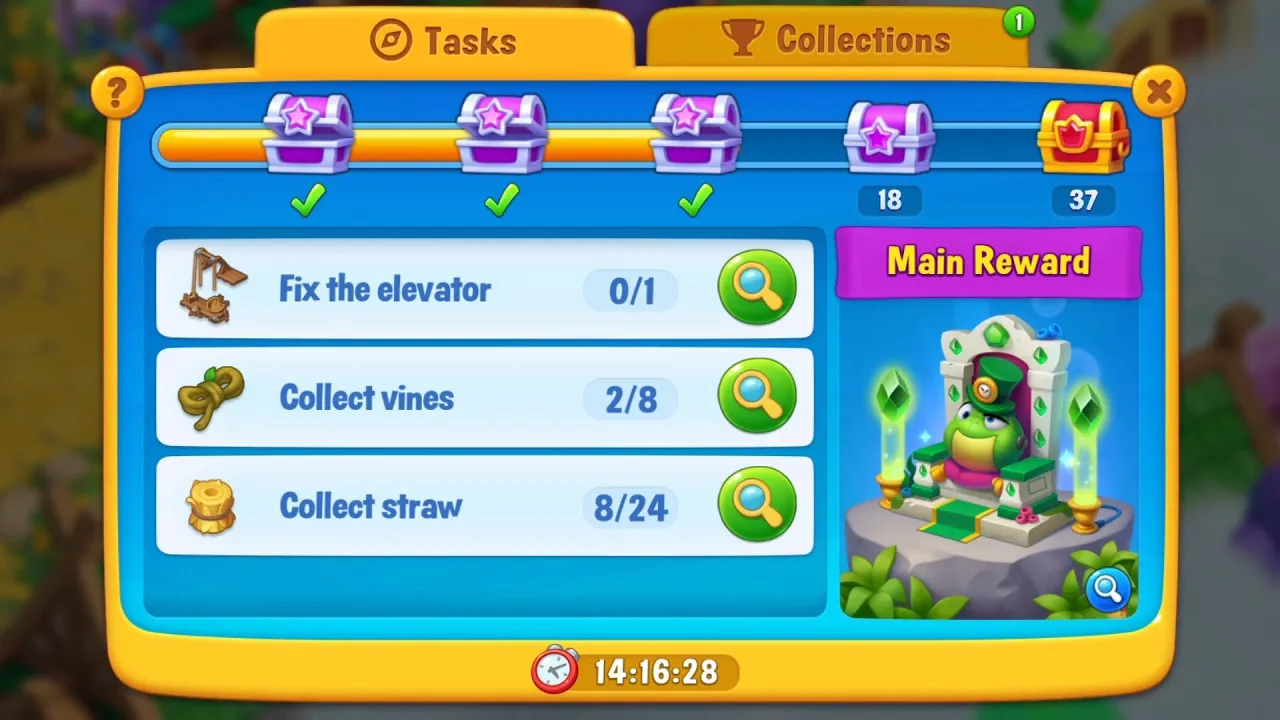Close the tasks window with X
This screenshot has width=1280, height=720.
pyautogui.click(x=1159, y=92)
